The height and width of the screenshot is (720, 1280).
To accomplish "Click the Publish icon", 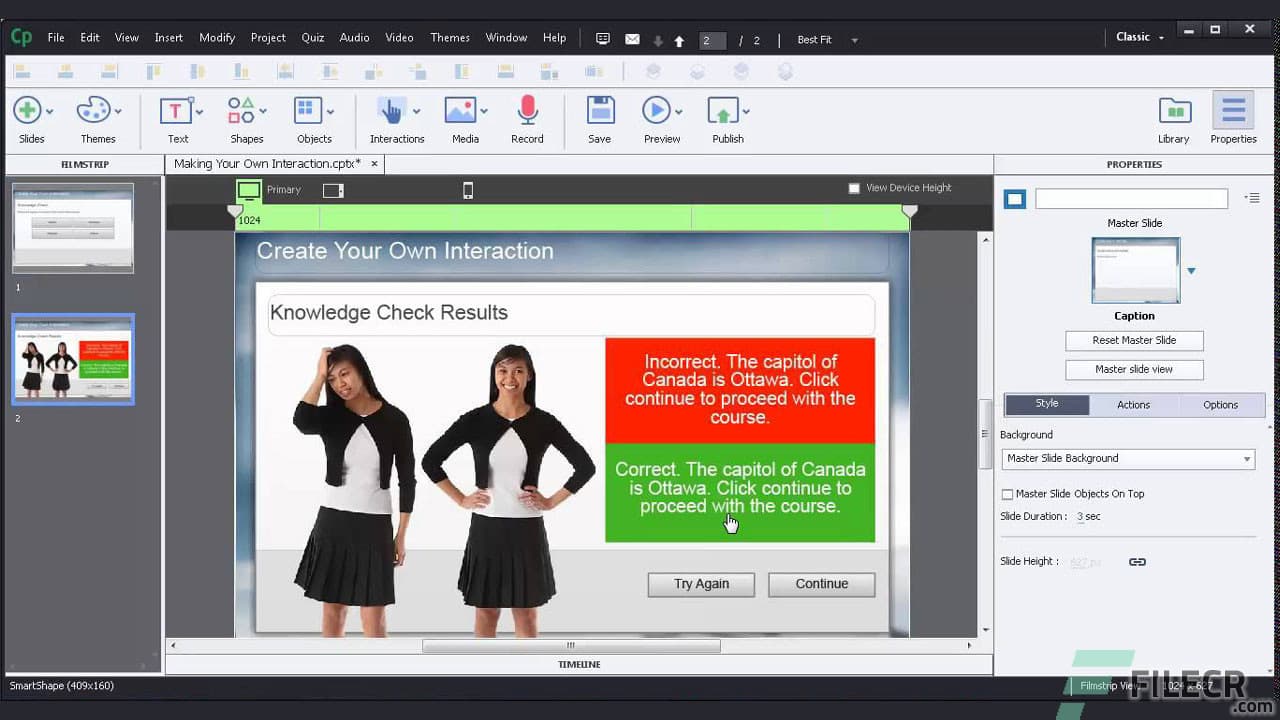I will point(726,113).
